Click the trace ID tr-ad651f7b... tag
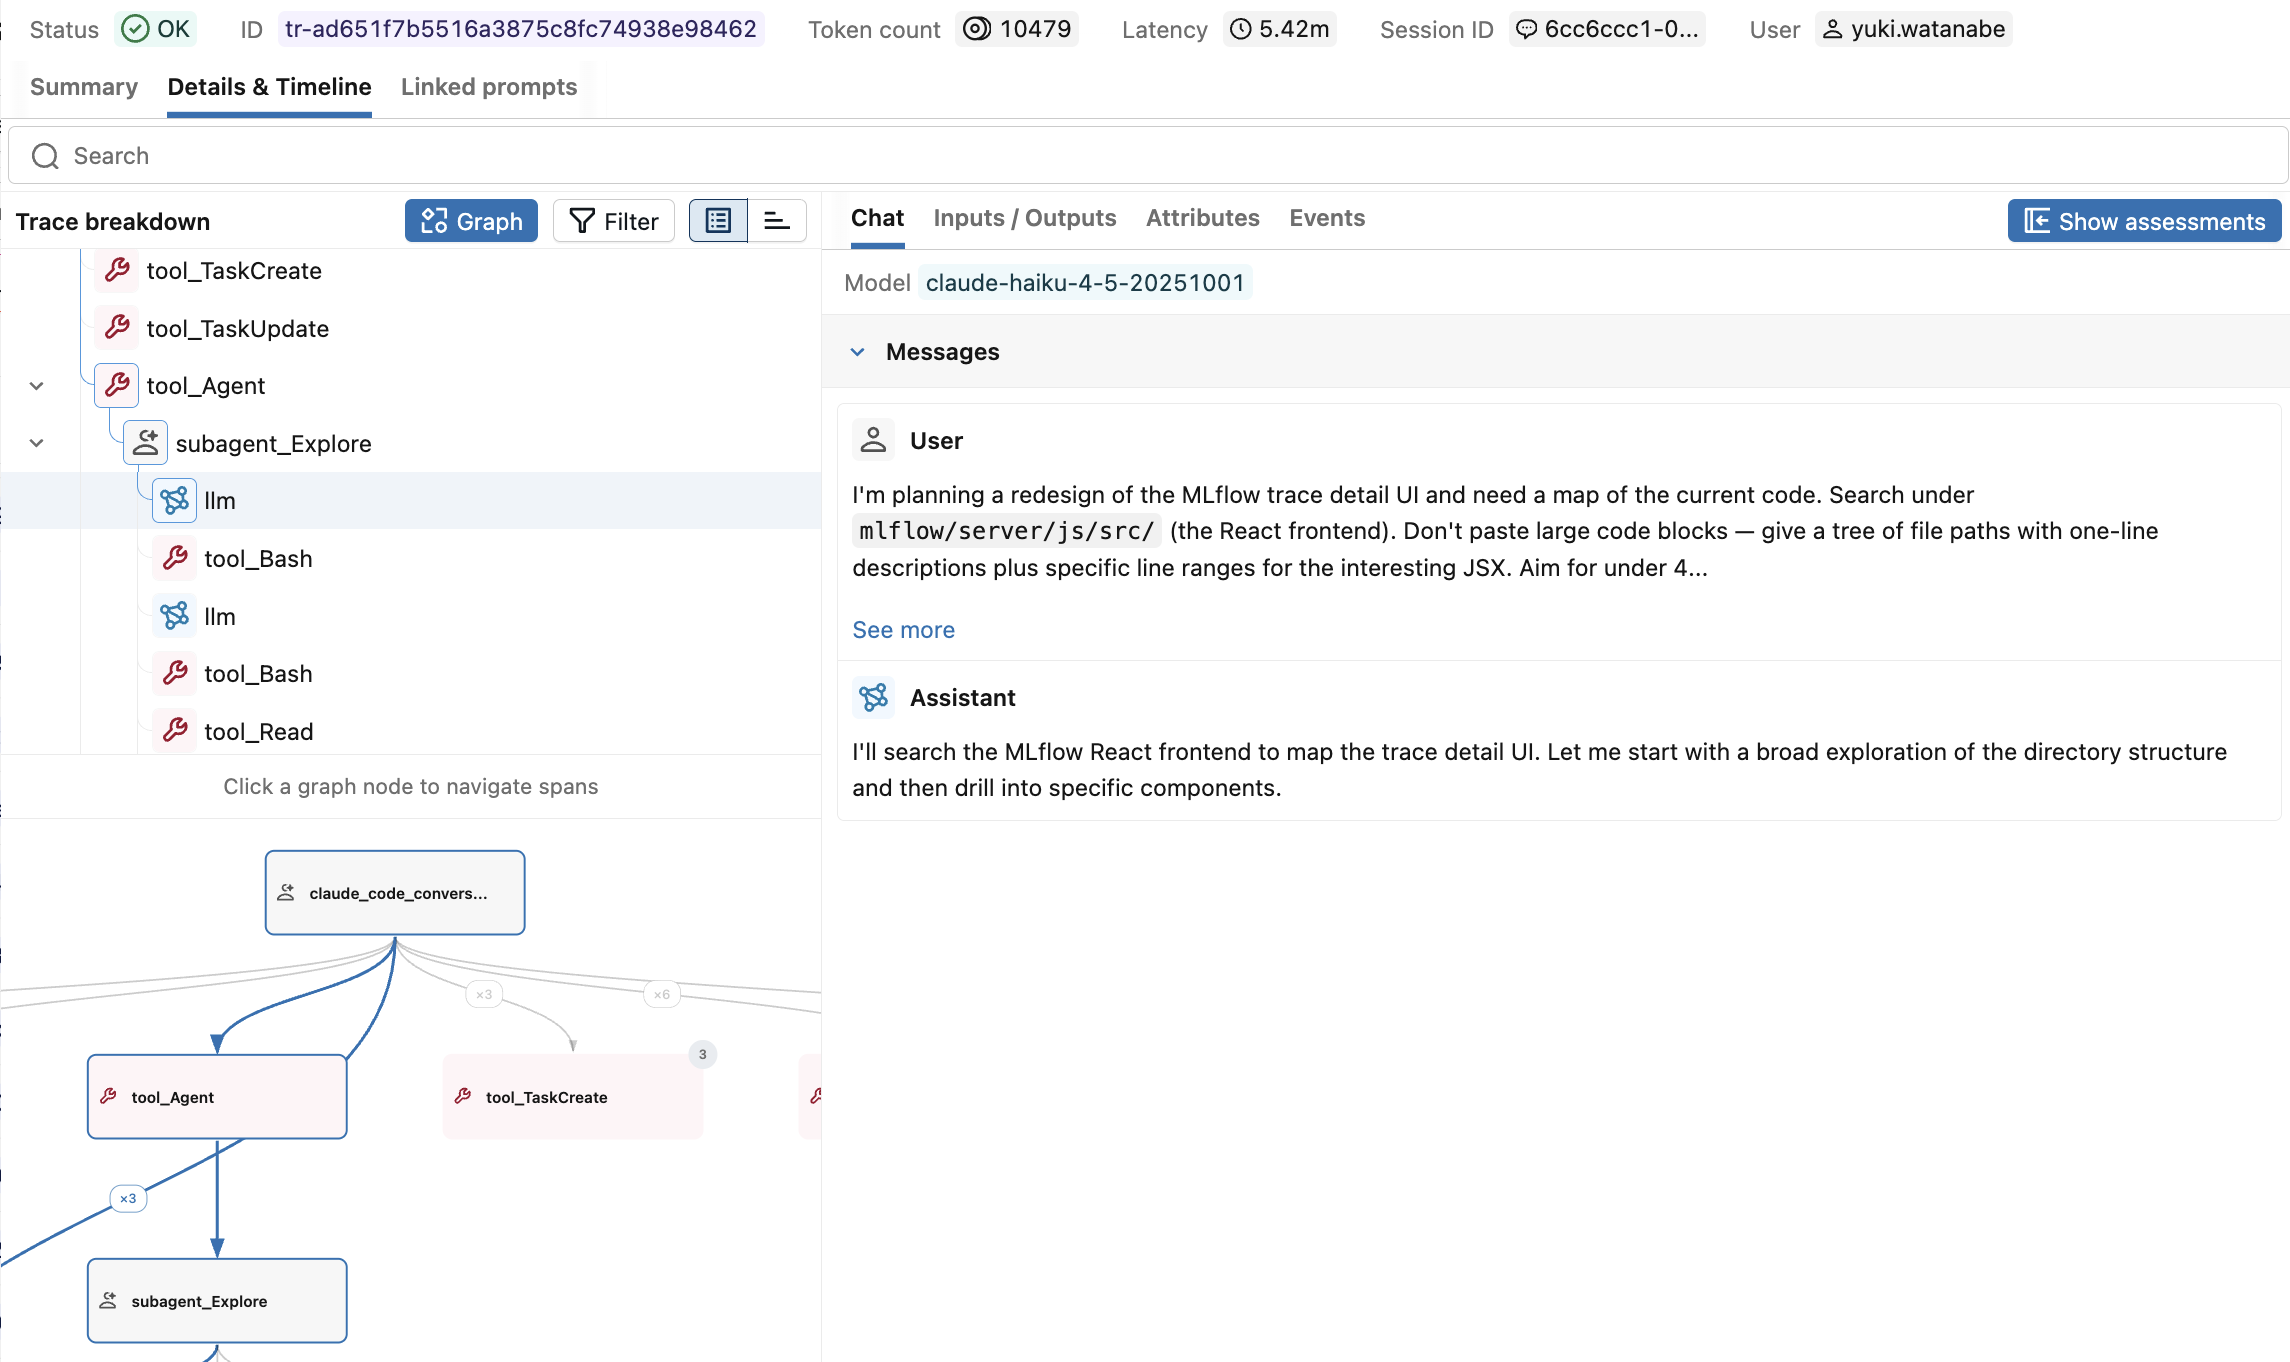Image resolution: width=2290 pixels, height=1362 pixels. coord(521,29)
